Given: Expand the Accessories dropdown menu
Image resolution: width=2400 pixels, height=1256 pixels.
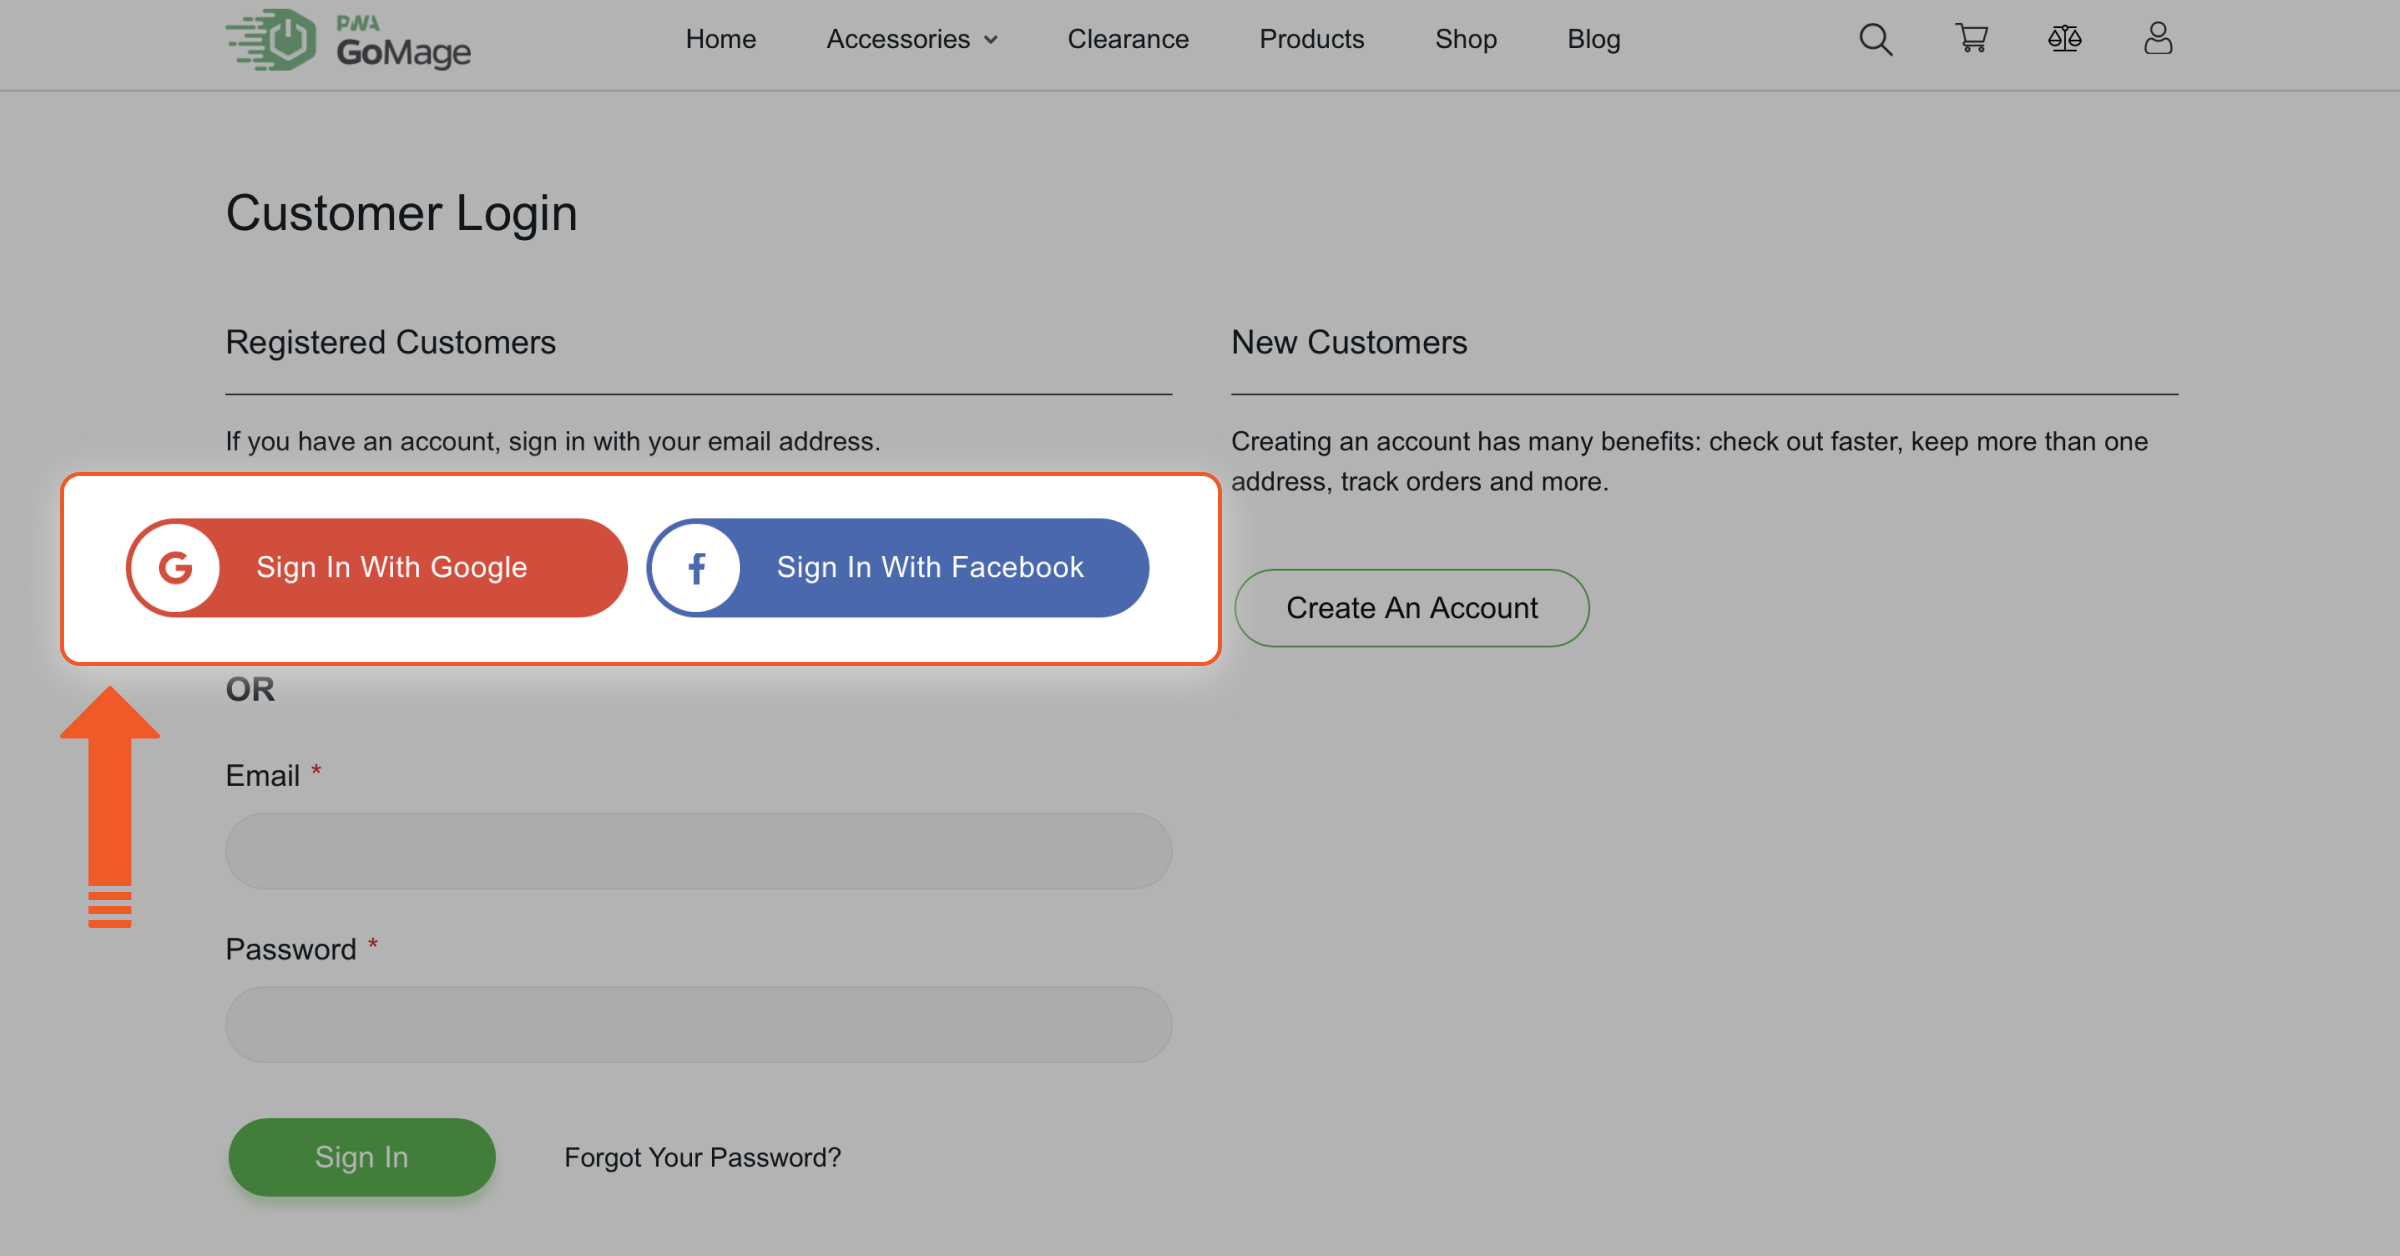Looking at the screenshot, I should point(912,39).
